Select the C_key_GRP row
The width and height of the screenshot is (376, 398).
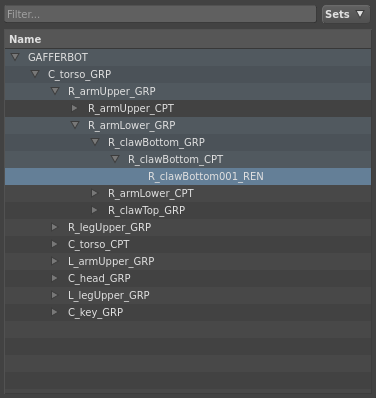188,312
